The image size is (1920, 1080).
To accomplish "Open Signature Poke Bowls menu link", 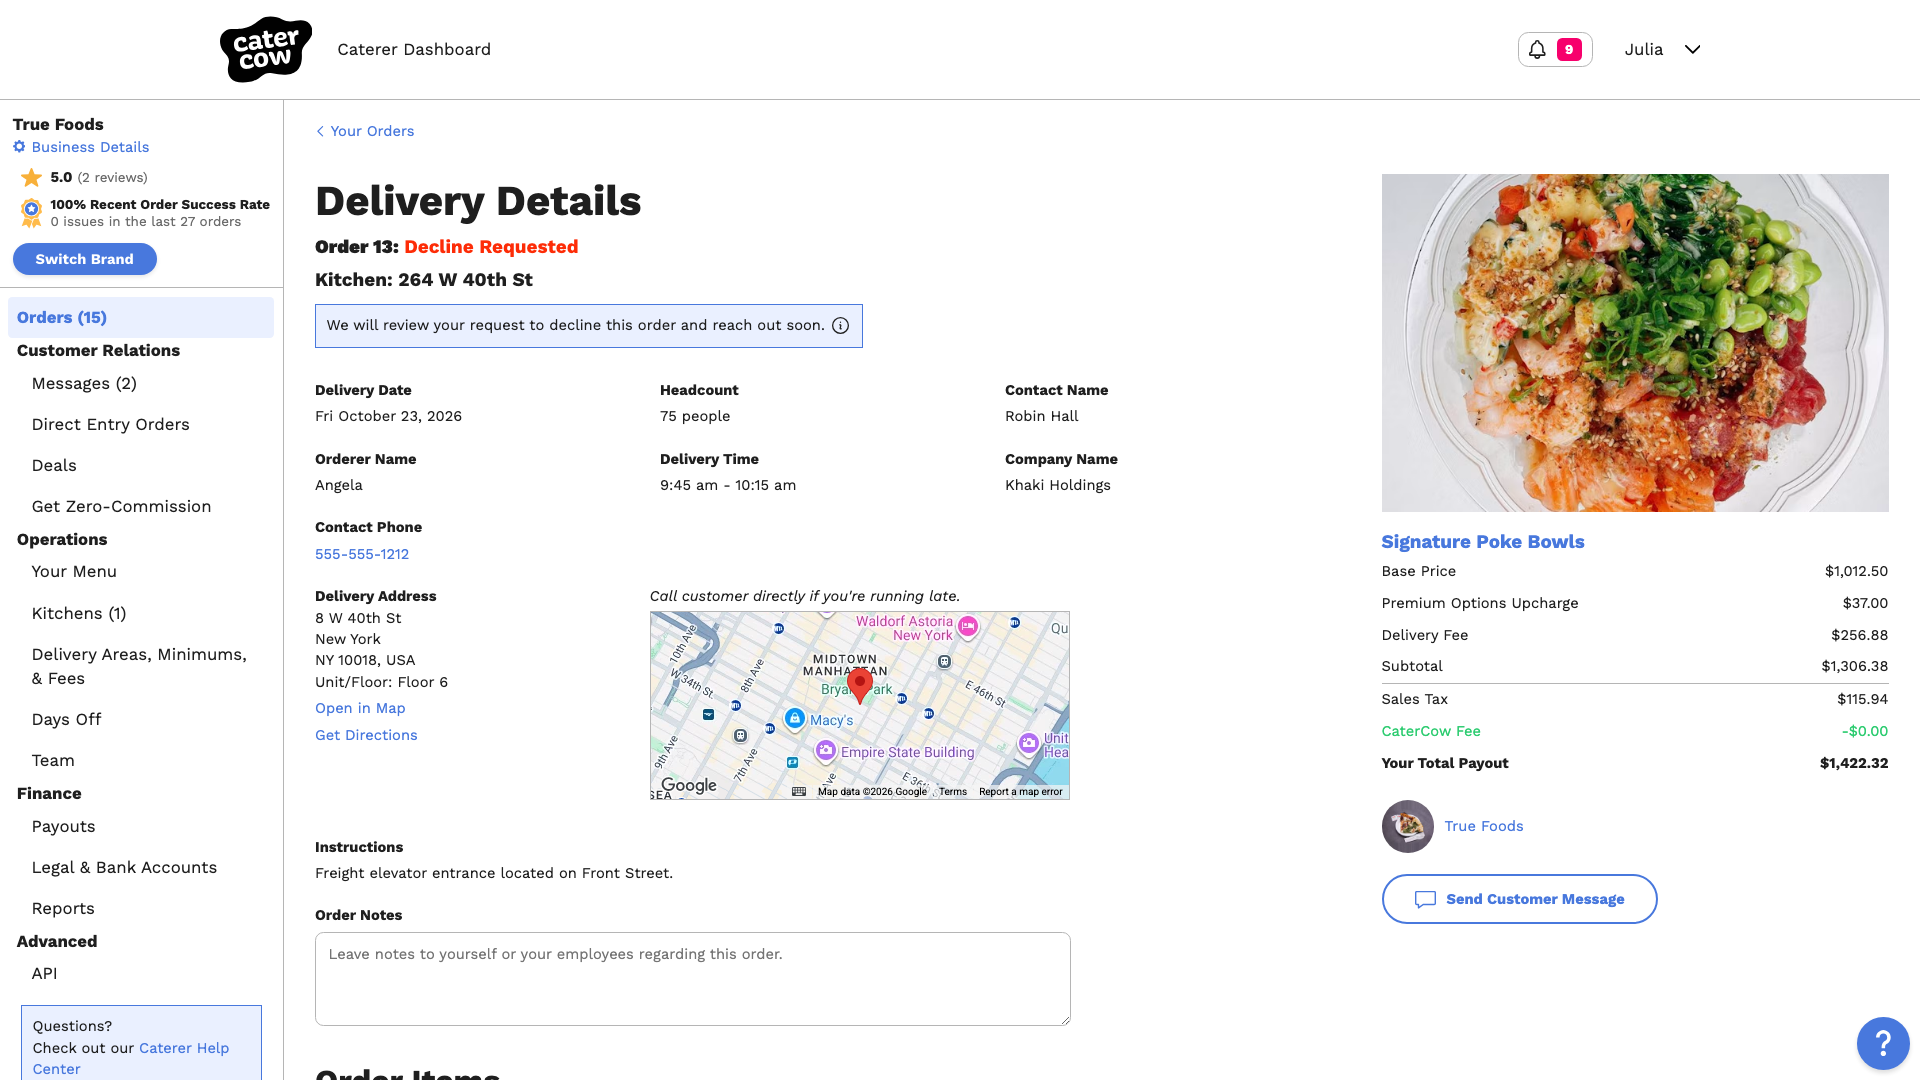I will [1483, 541].
